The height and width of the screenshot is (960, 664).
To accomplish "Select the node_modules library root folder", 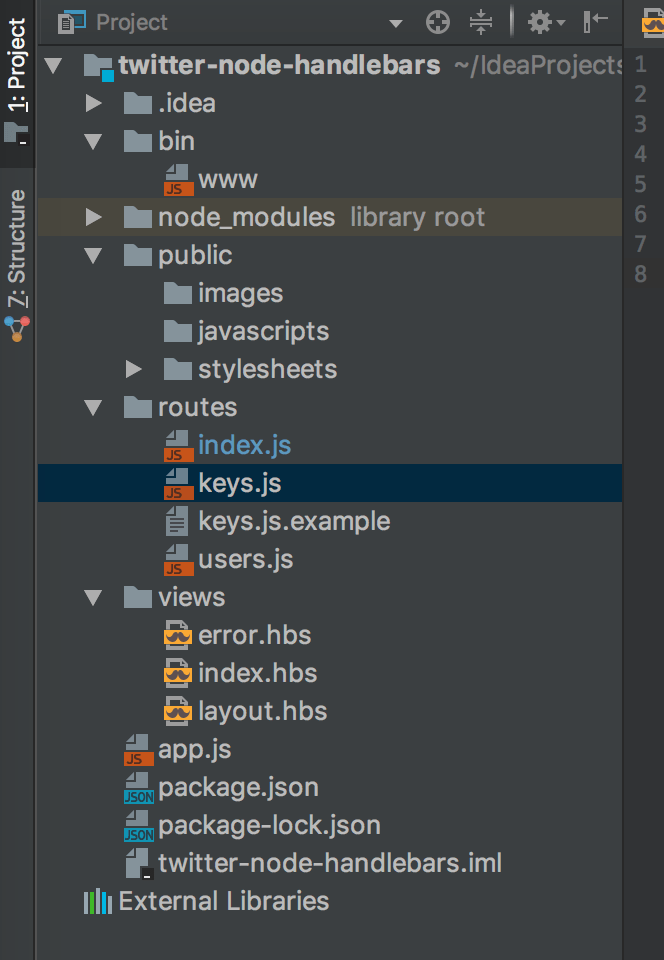I will [x=246, y=217].
